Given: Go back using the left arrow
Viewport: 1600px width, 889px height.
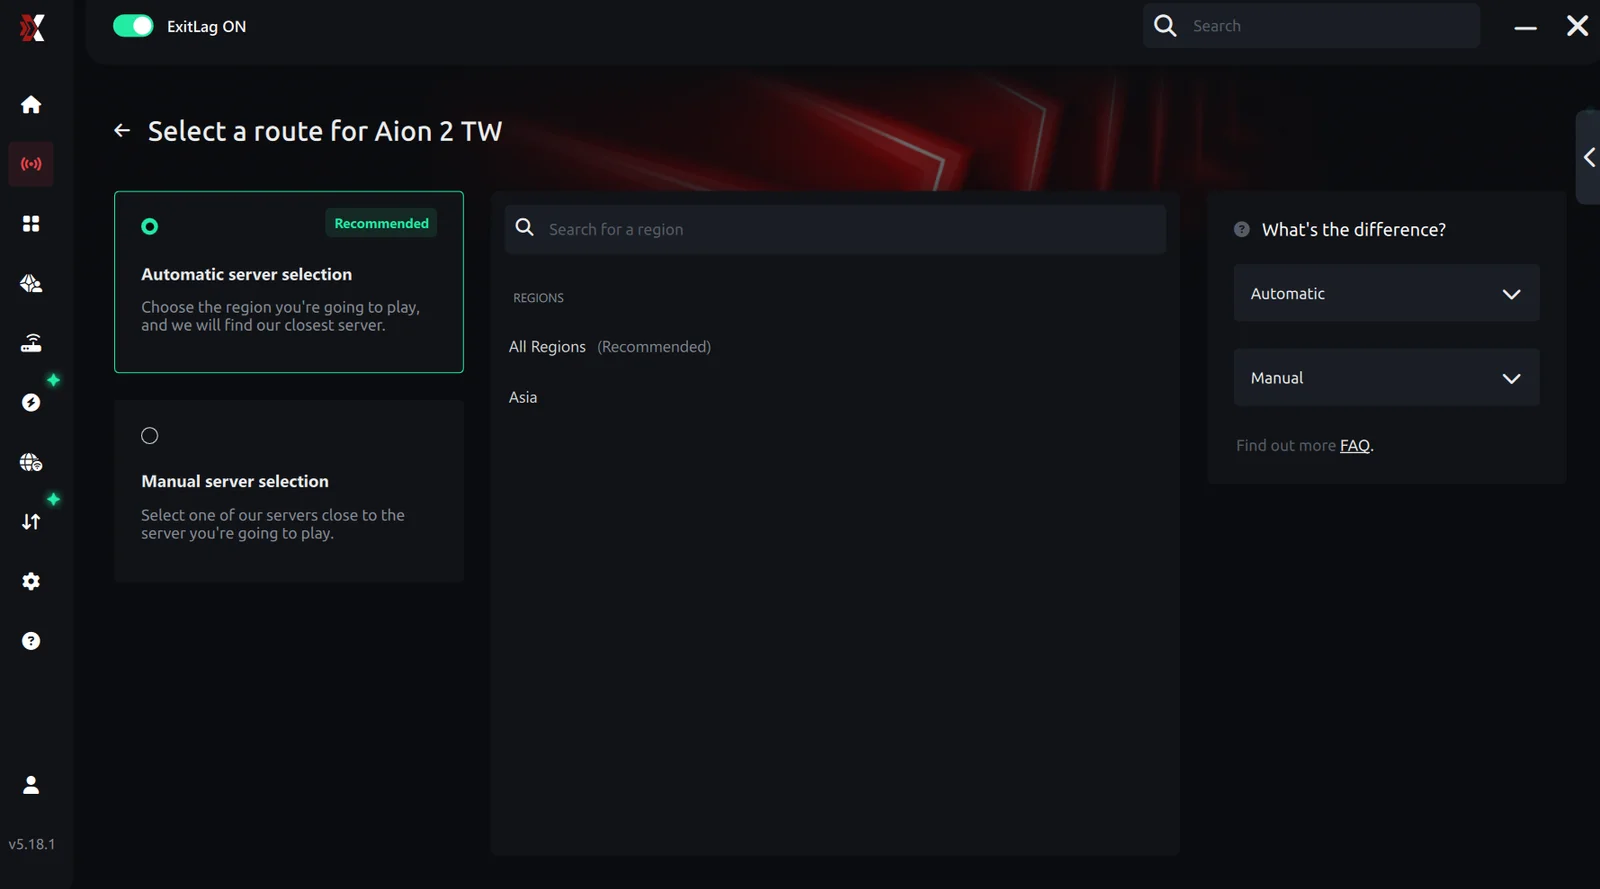Looking at the screenshot, I should coord(122,131).
